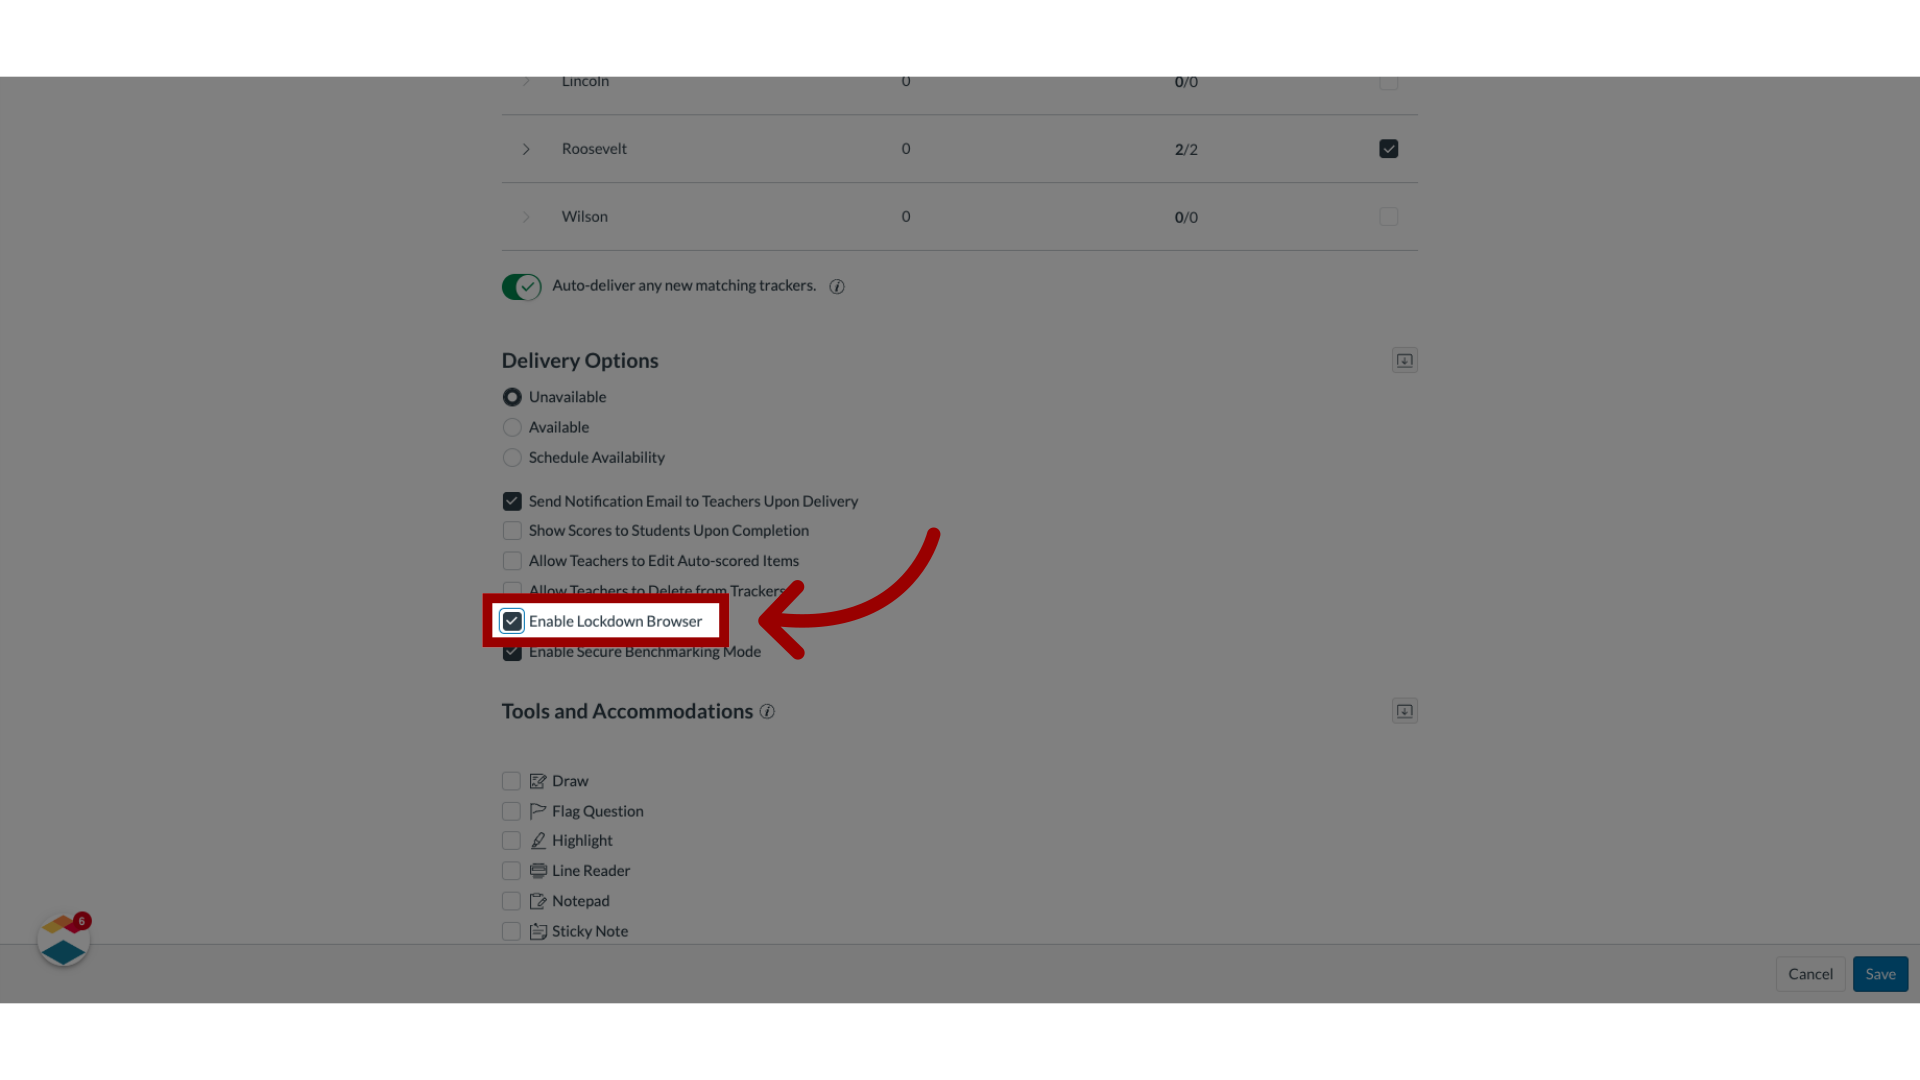Click the Delivery Options copy icon

1404,360
